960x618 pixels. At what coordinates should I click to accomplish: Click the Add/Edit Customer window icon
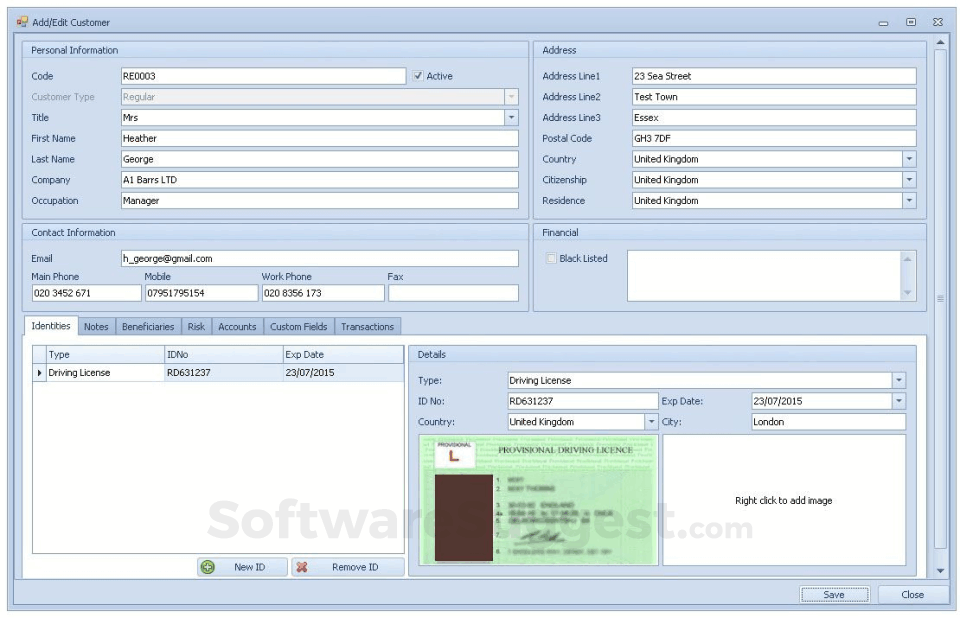(x=22, y=22)
